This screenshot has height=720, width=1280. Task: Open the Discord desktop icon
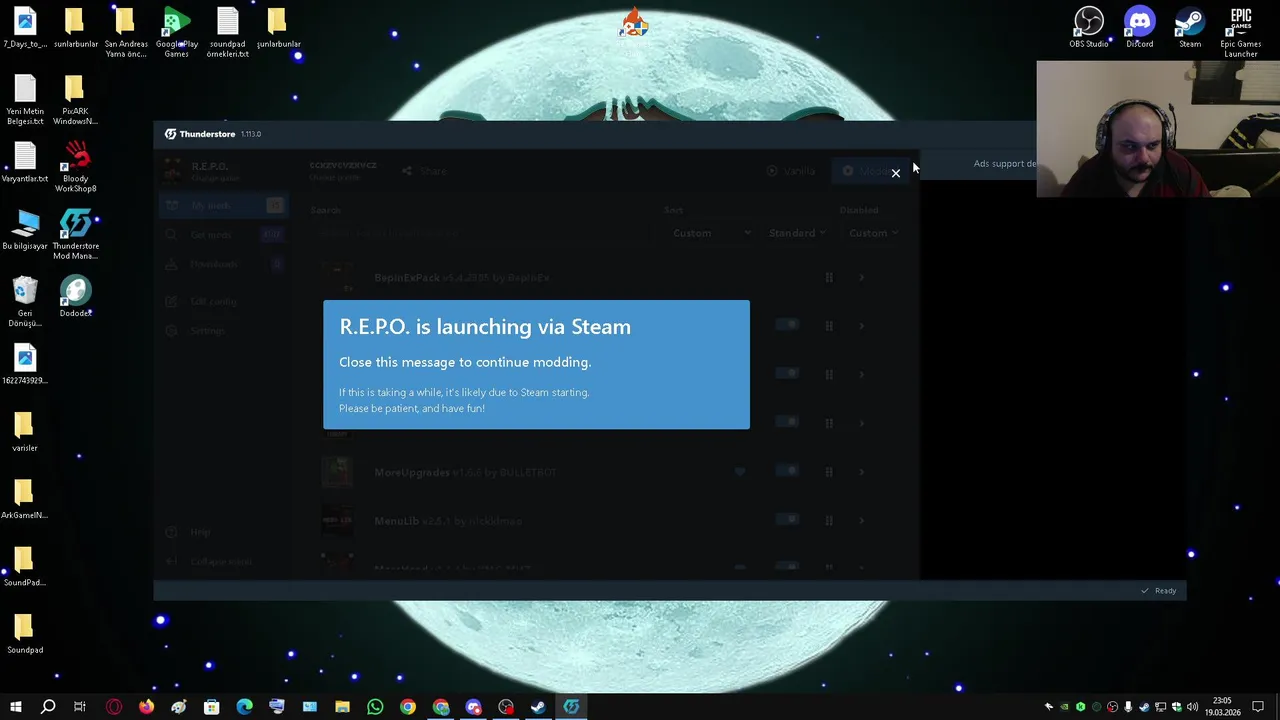pyautogui.click(x=1140, y=28)
